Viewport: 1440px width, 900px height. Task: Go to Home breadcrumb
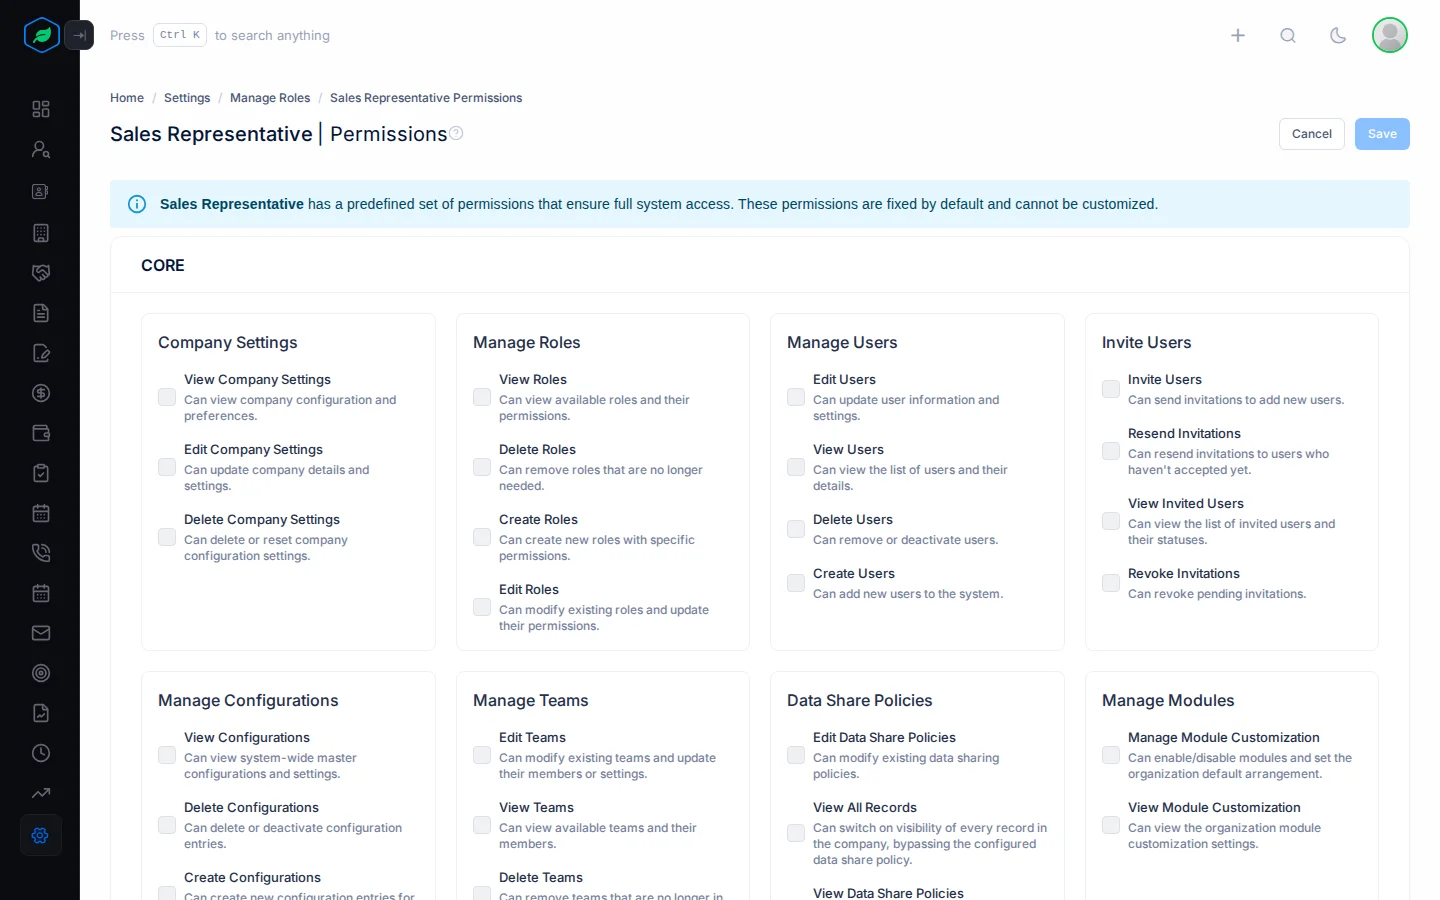coord(127,98)
